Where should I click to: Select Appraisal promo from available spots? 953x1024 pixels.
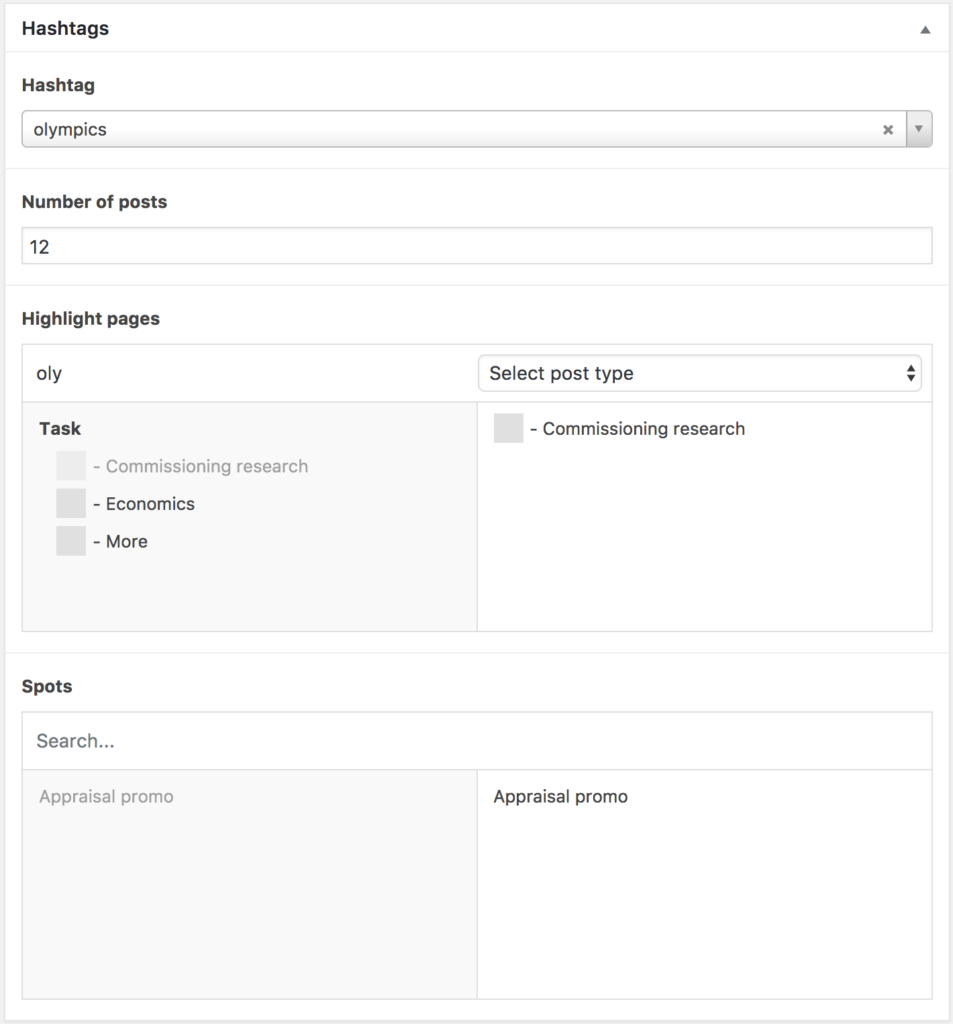click(106, 796)
